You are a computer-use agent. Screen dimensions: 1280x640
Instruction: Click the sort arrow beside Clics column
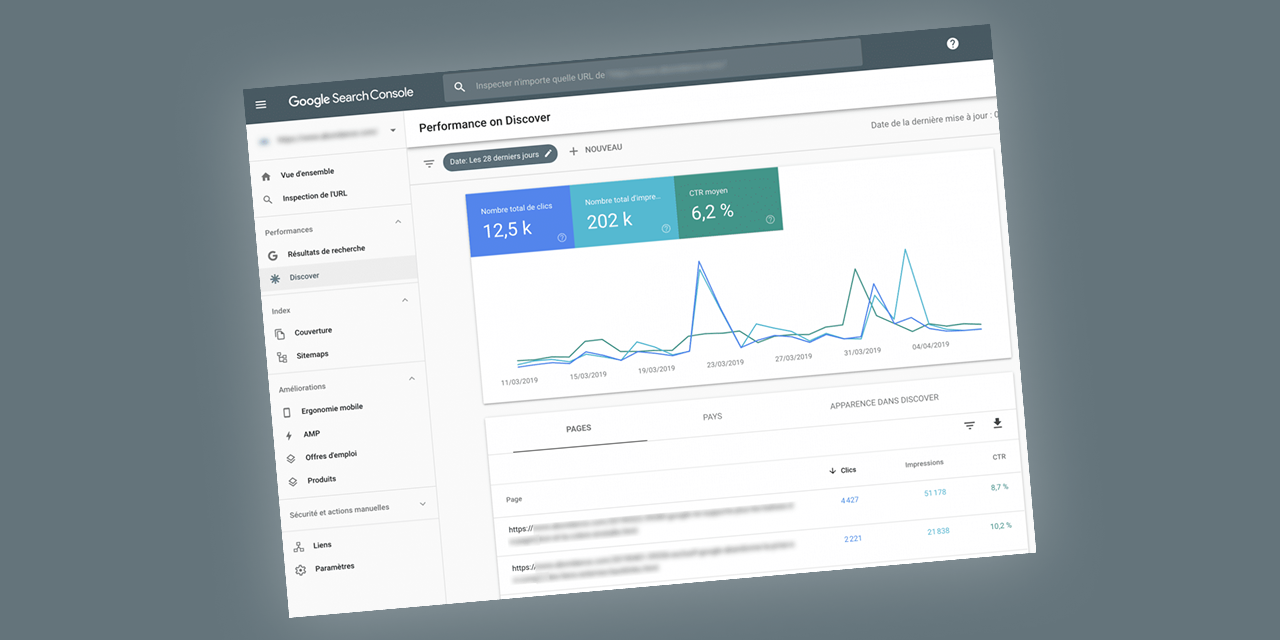832,471
